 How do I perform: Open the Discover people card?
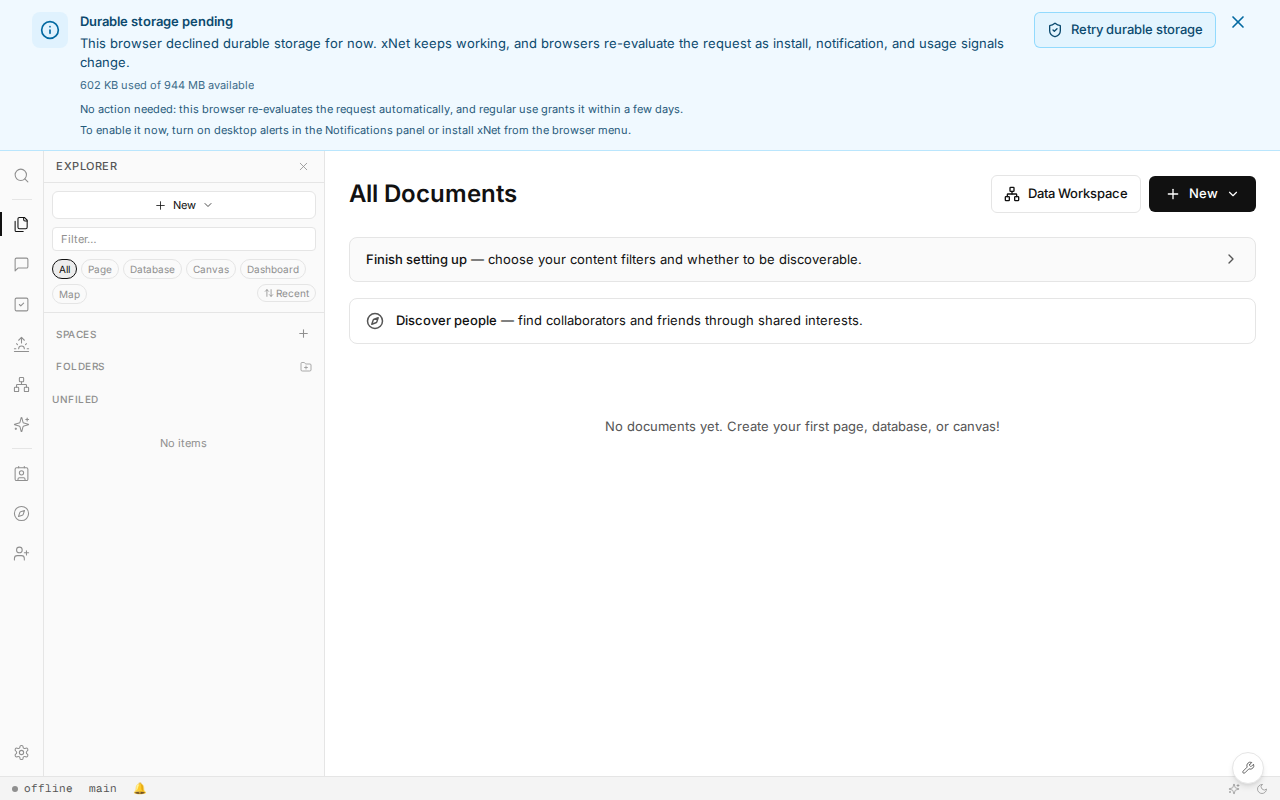point(802,321)
